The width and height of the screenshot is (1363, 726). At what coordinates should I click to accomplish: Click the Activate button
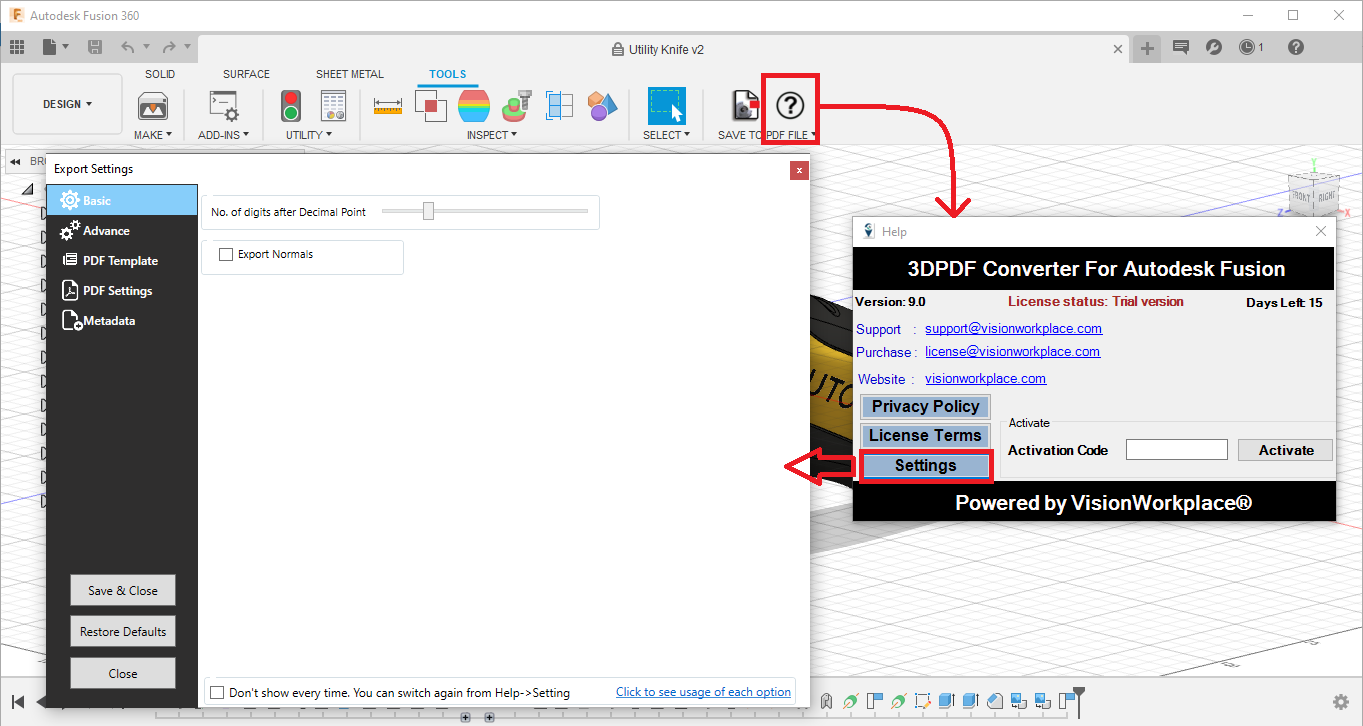1286,450
